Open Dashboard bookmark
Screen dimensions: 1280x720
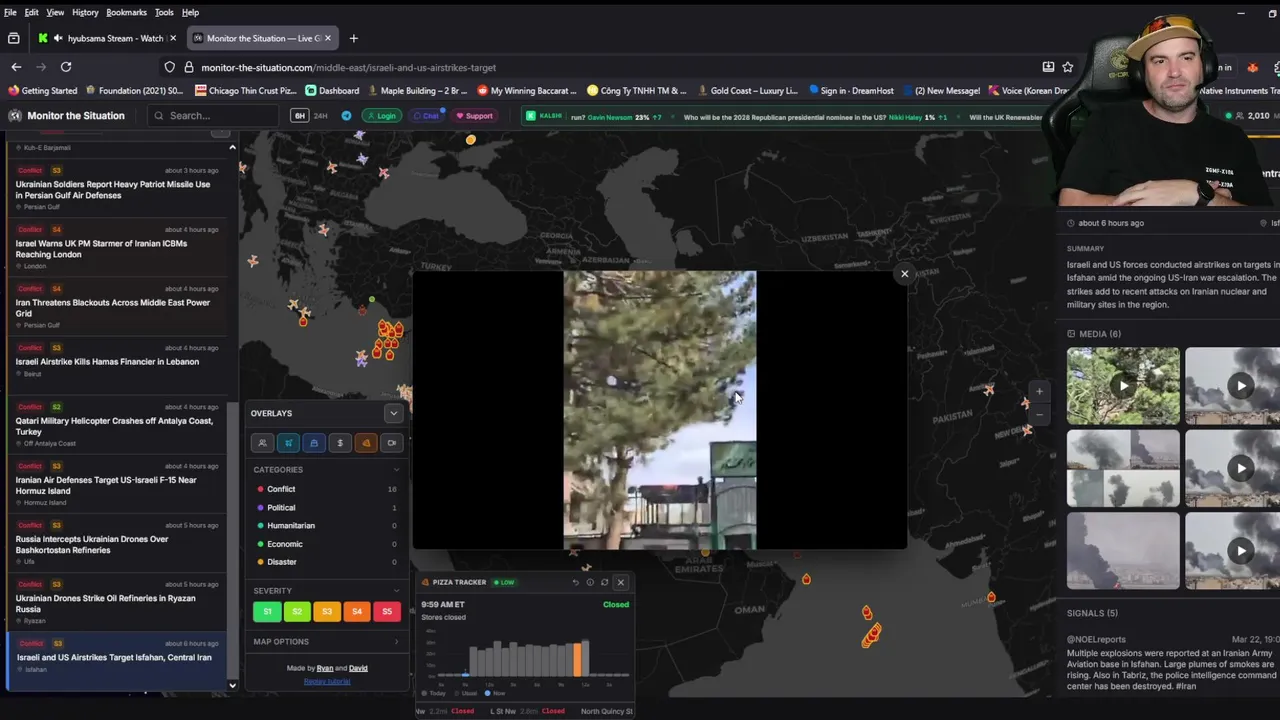332,90
